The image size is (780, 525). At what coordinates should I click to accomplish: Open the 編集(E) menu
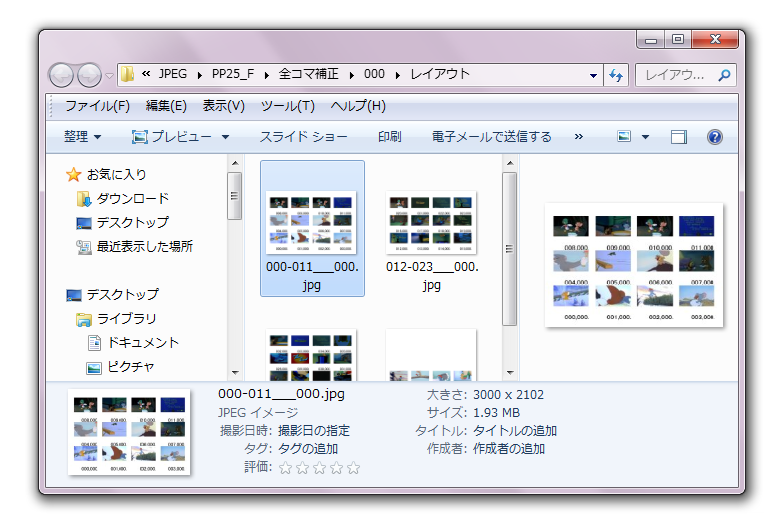(x=166, y=106)
